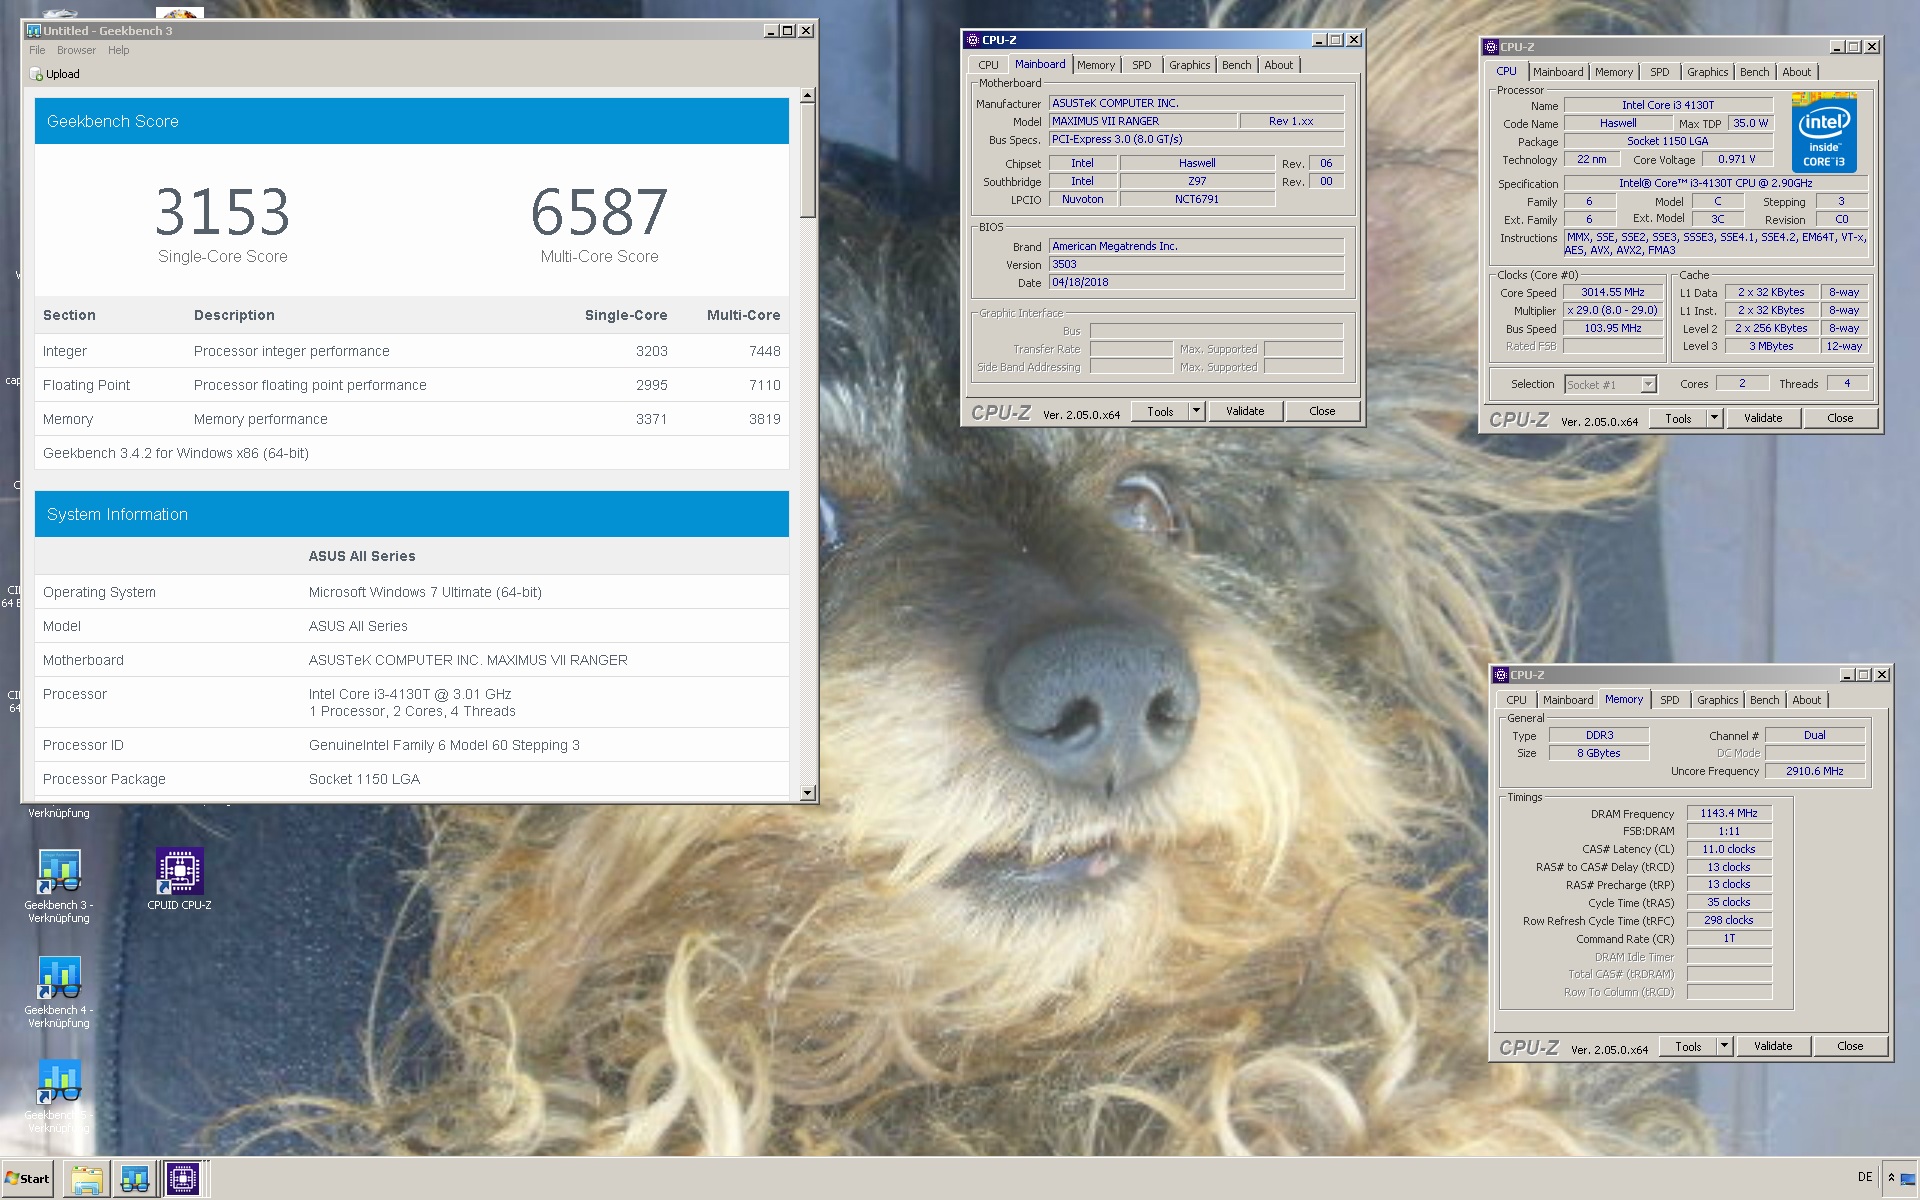Click Geekbench window title bar icon

pos(34,31)
